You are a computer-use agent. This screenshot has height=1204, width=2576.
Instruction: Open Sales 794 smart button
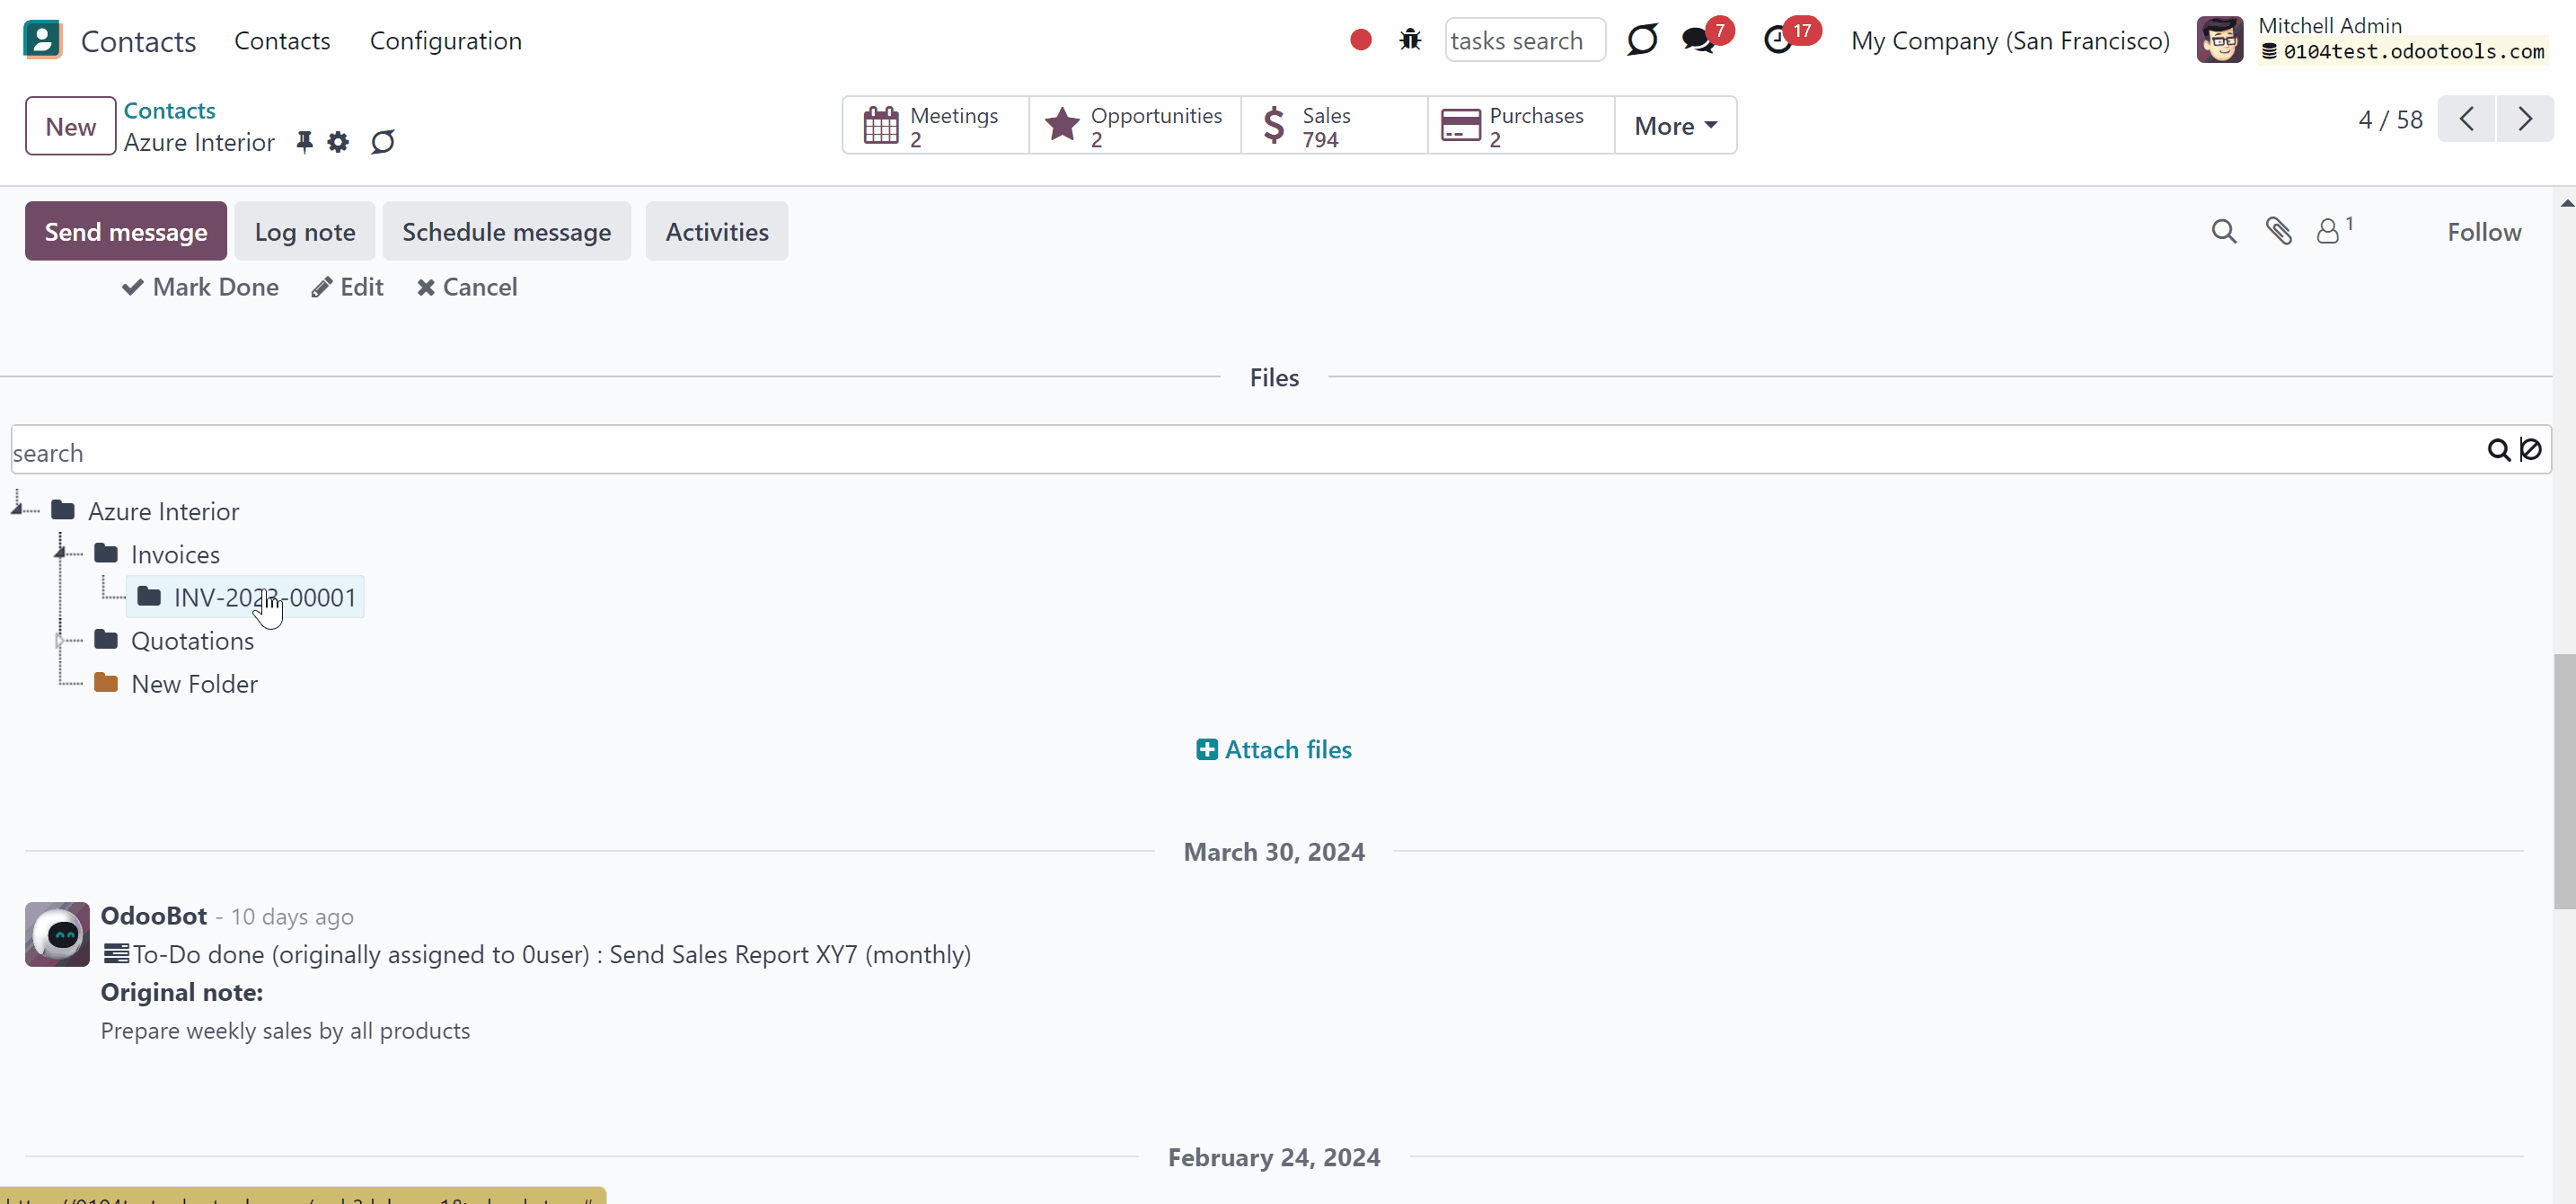(x=1334, y=126)
